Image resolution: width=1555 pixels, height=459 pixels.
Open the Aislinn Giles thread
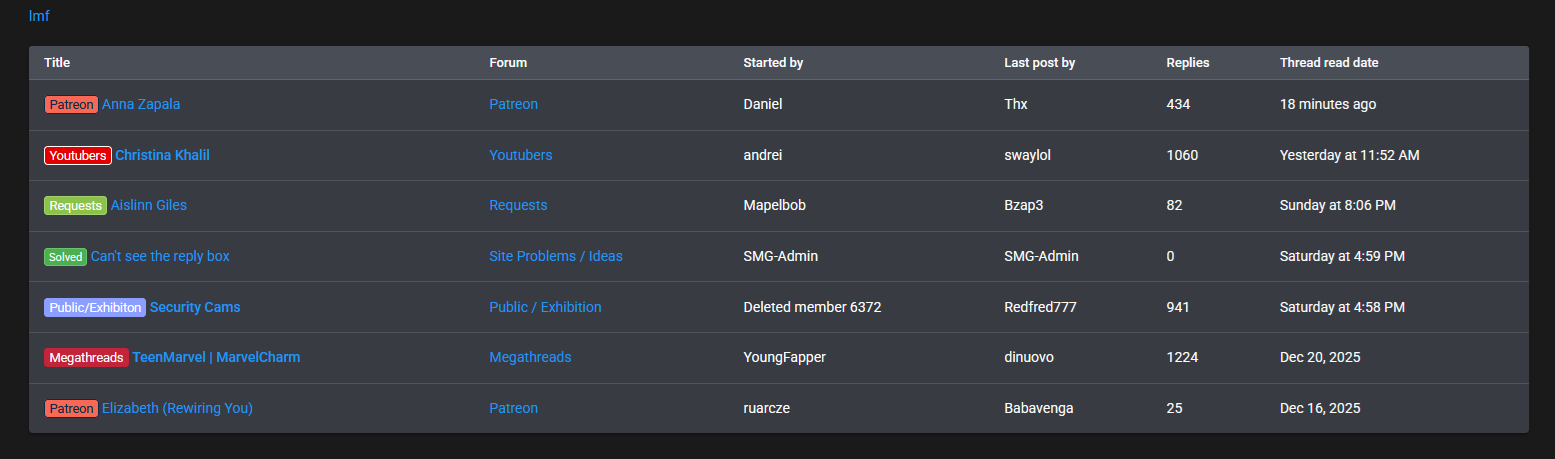(149, 205)
